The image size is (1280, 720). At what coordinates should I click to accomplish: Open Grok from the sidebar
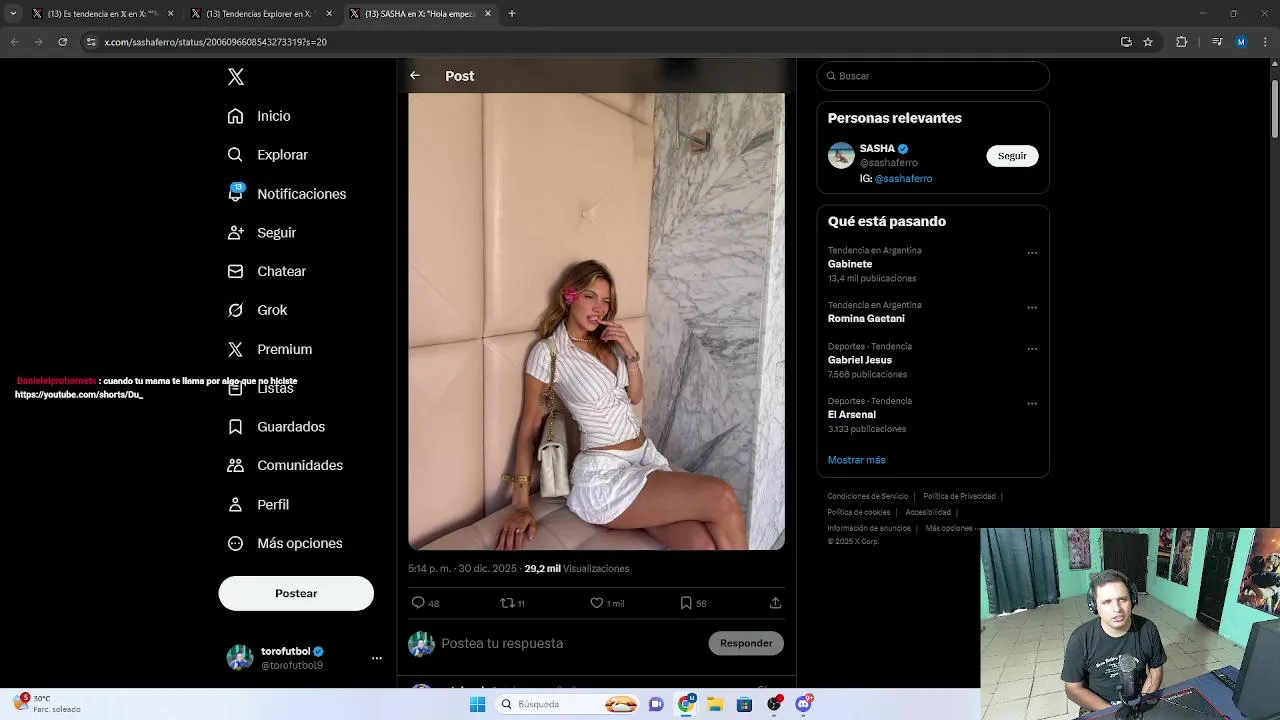point(257,310)
